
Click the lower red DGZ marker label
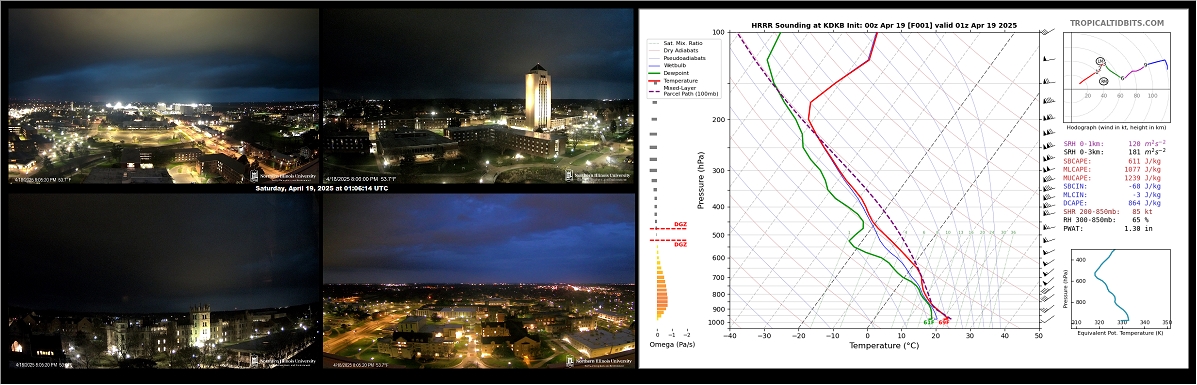point(680,244)
